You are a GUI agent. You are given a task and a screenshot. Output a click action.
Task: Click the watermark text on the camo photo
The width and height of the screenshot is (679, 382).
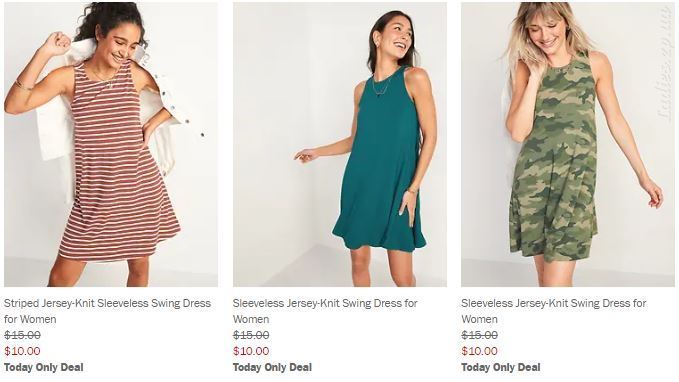click(665, 64)
